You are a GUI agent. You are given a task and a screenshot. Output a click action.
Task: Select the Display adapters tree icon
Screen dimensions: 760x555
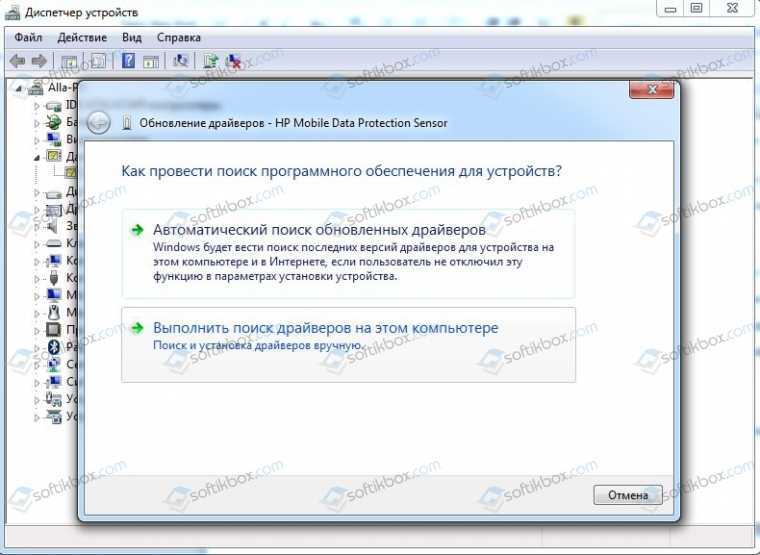53,139
